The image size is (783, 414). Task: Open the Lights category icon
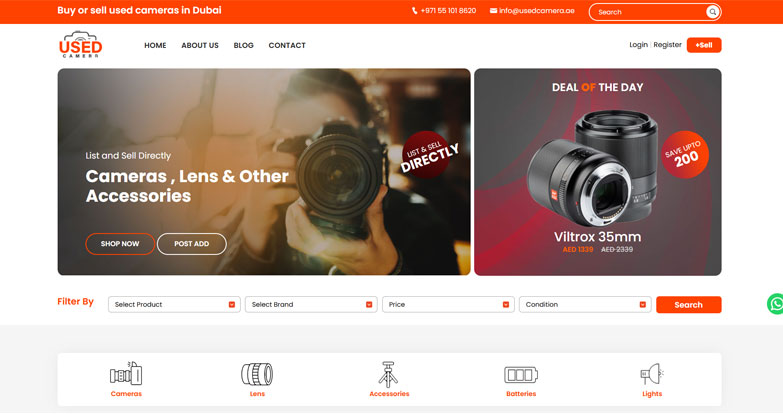click(652, 374)
